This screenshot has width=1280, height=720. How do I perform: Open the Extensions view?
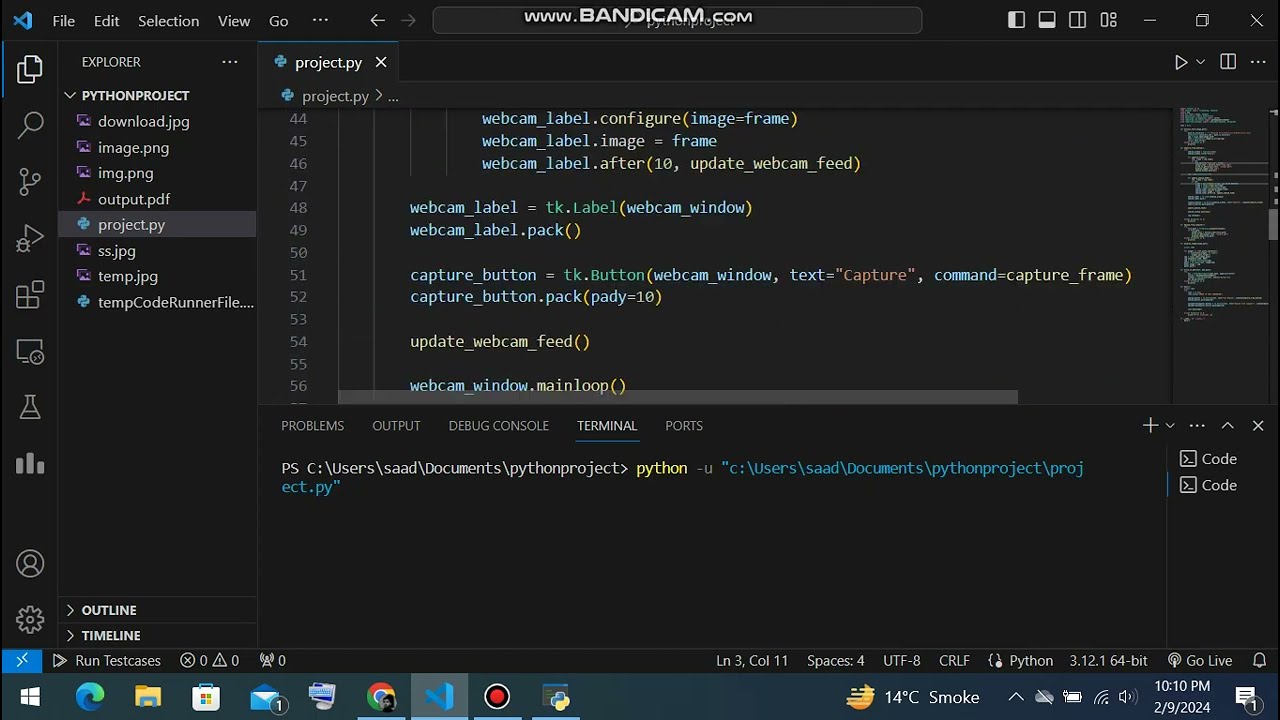[30, 295]
